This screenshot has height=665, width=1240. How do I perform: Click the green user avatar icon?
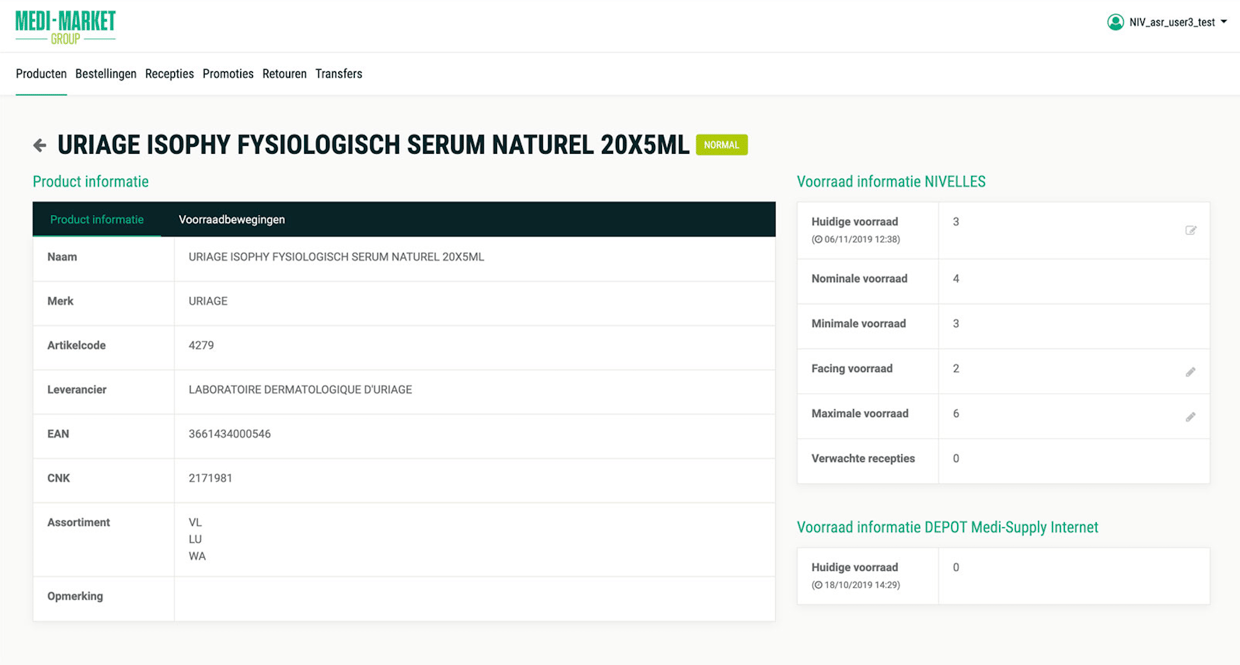pyautogui.click(x=1113, y=22)
